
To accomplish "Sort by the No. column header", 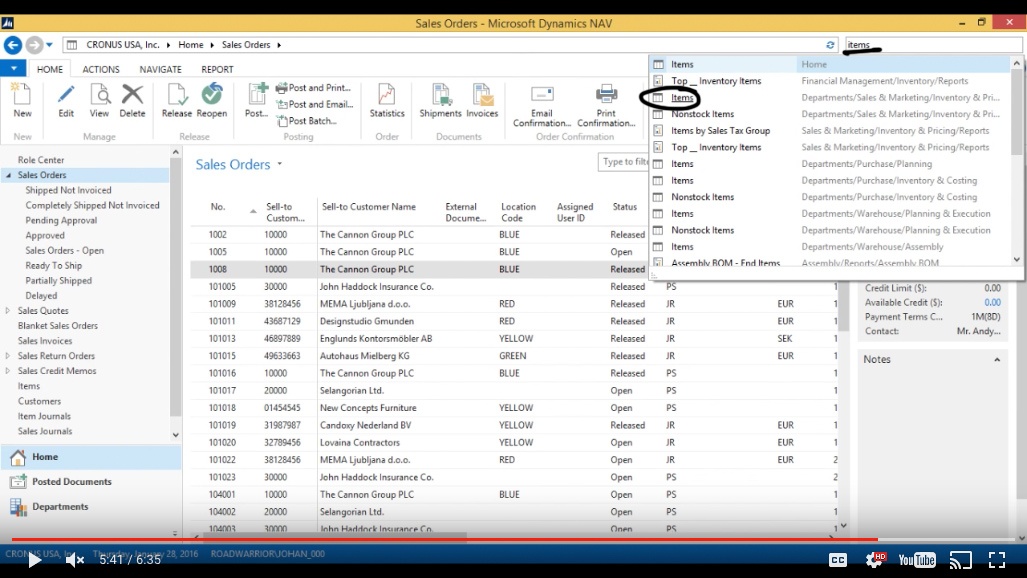I will pos(218,206).
